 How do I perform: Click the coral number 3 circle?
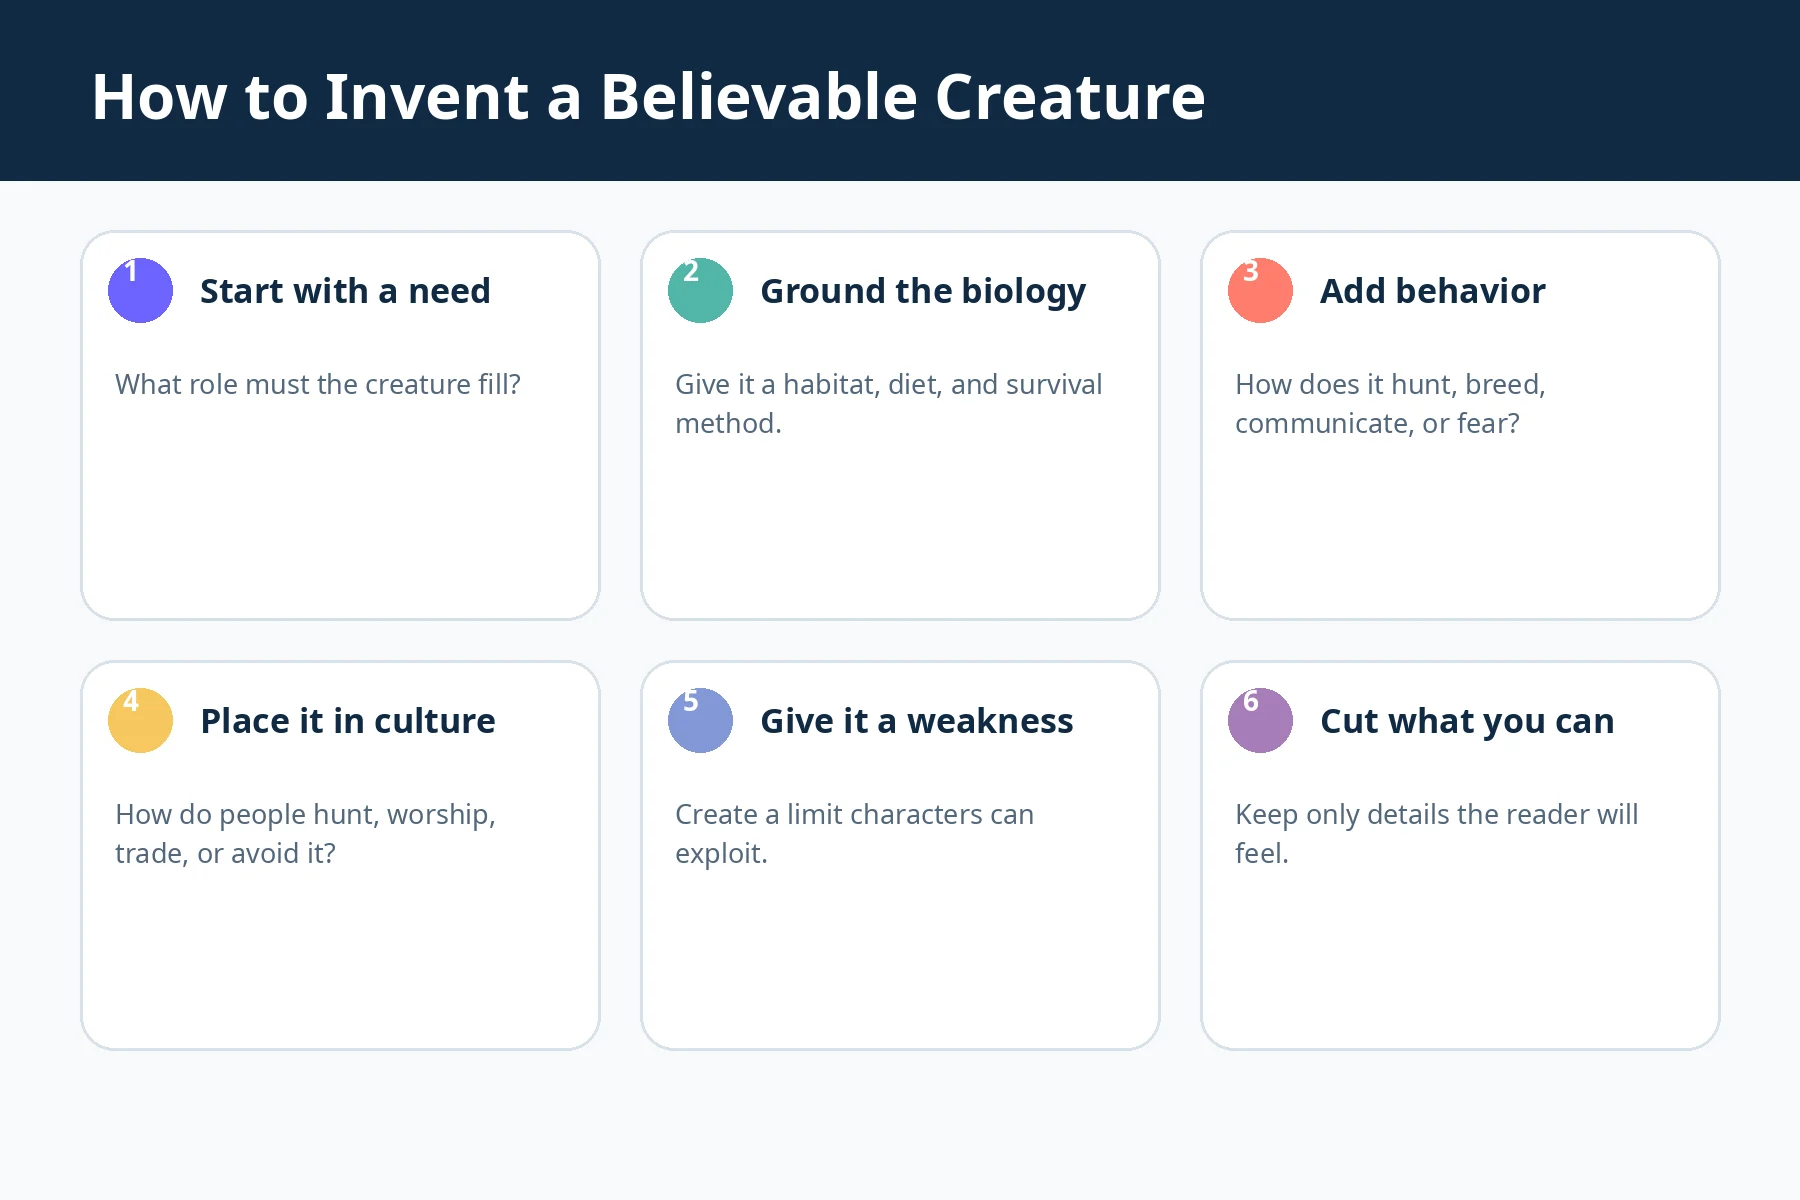coord(1260,290)
